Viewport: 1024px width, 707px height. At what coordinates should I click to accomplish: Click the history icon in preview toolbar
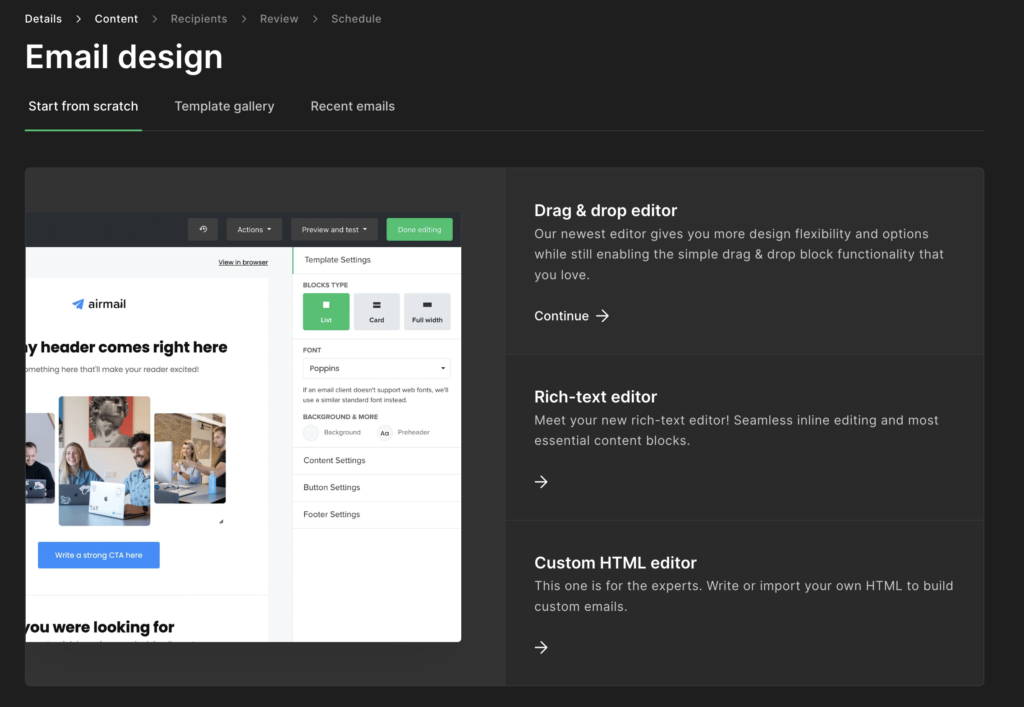pos(203,229)
